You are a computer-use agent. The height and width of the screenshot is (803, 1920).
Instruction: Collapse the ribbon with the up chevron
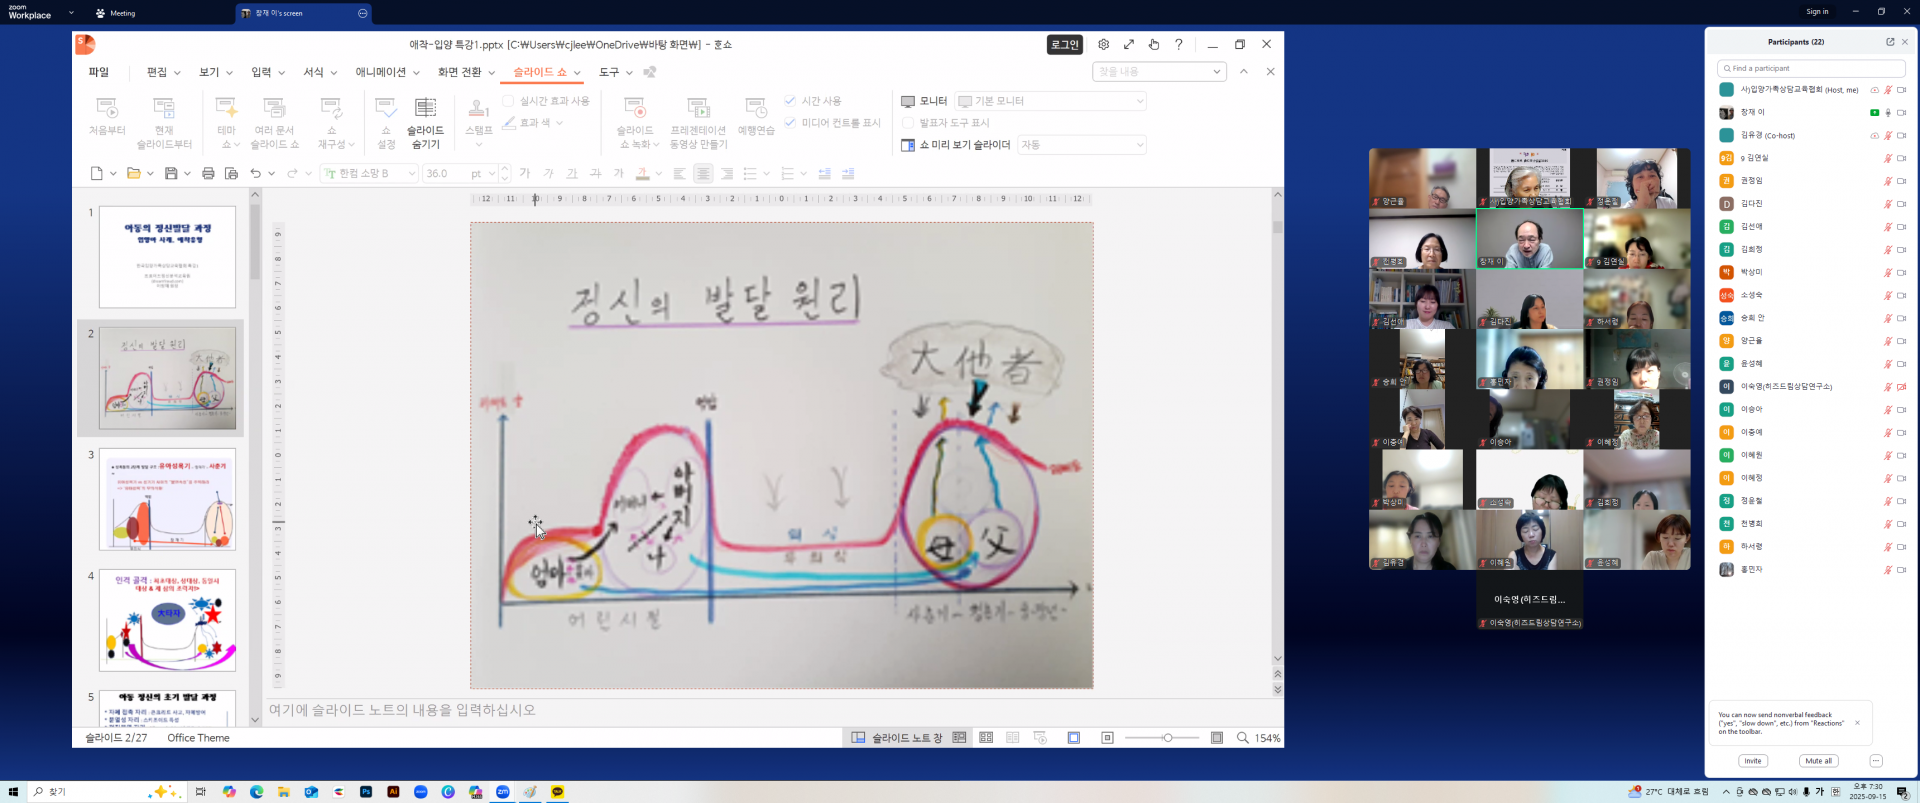[x=1244, y=72]
